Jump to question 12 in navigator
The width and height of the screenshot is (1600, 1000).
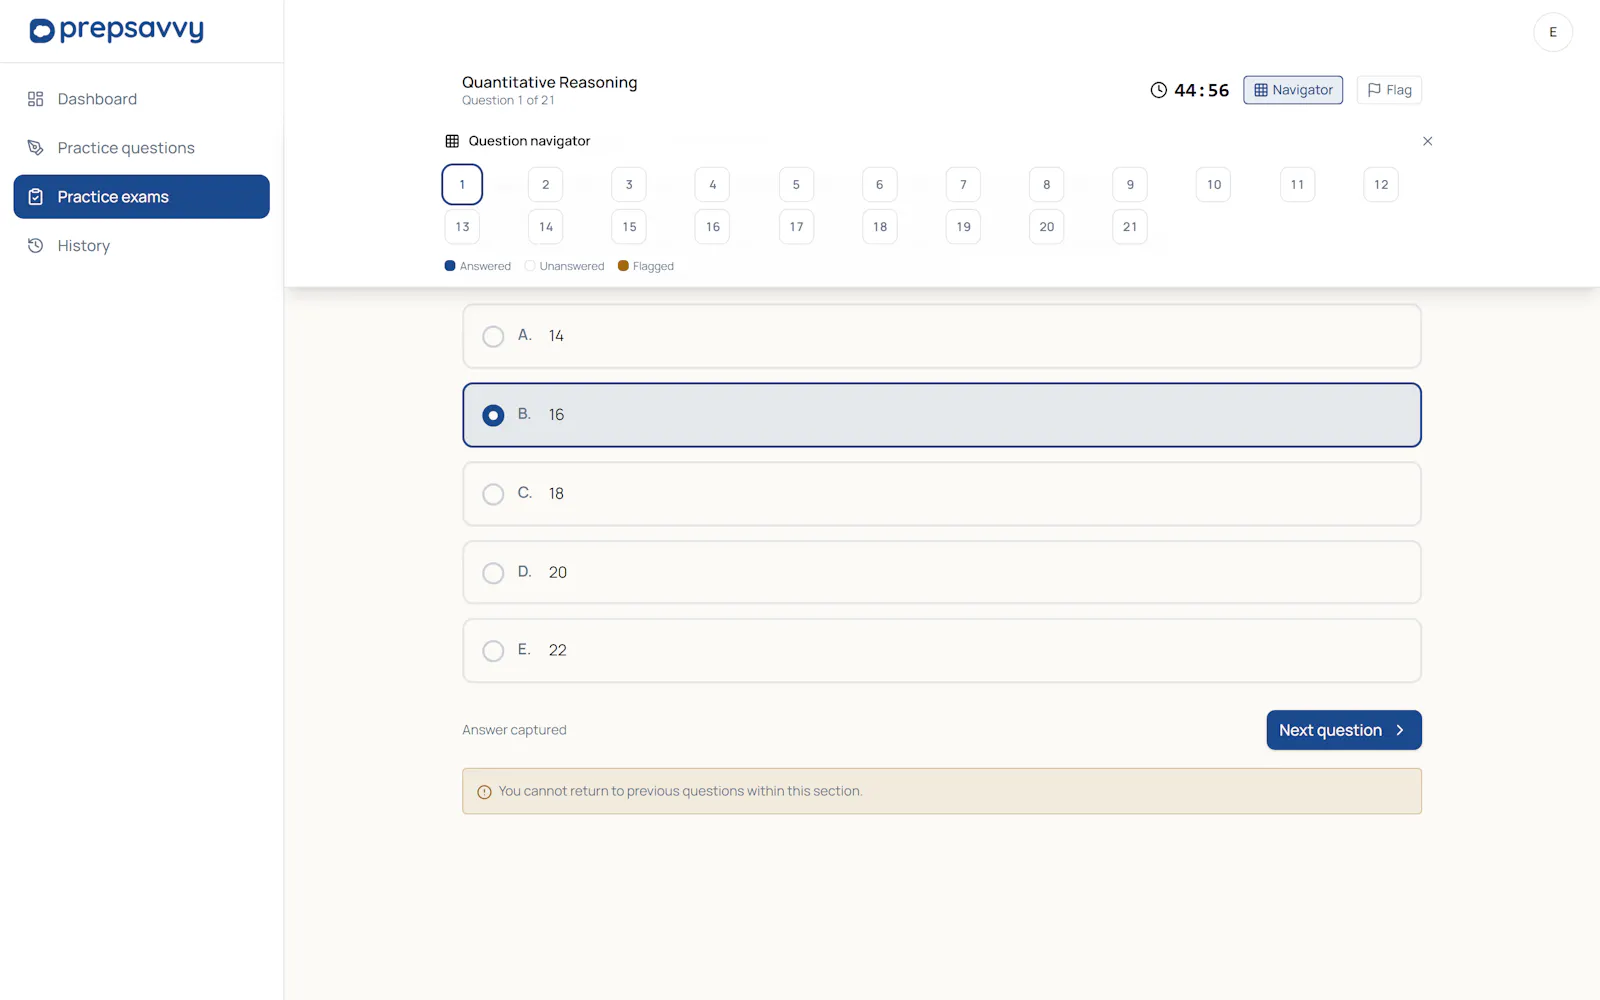1381,184
